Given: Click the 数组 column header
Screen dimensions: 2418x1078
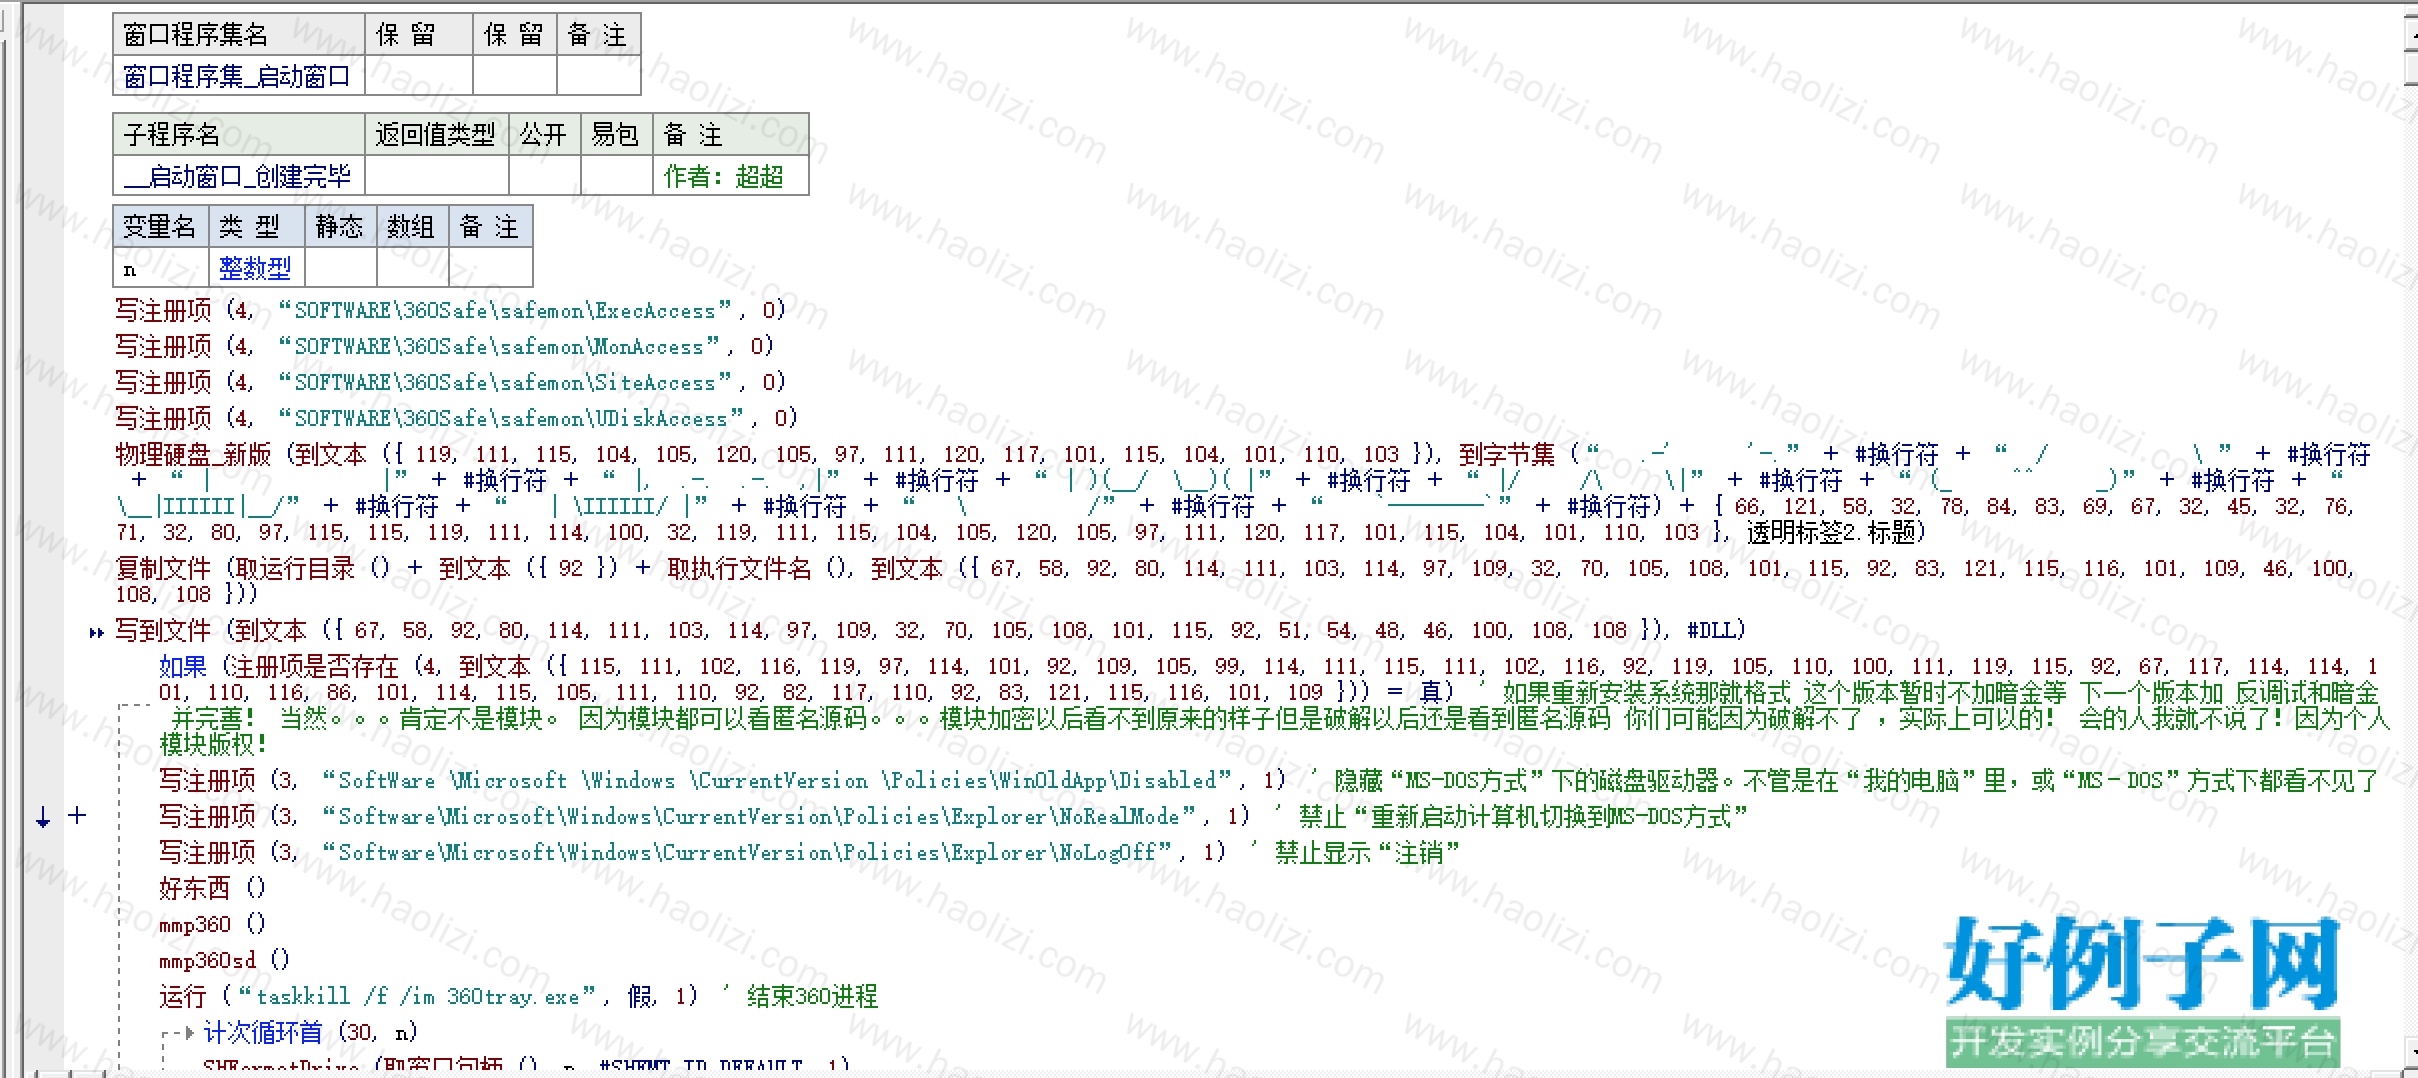Looking at the screenshot, I should (412, 227).
